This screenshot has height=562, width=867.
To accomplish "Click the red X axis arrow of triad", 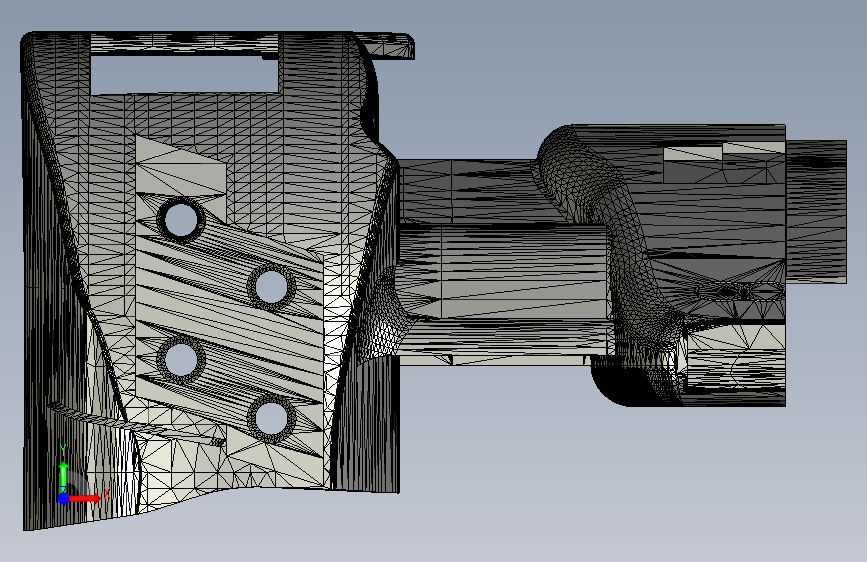I will tap(86, 498).
